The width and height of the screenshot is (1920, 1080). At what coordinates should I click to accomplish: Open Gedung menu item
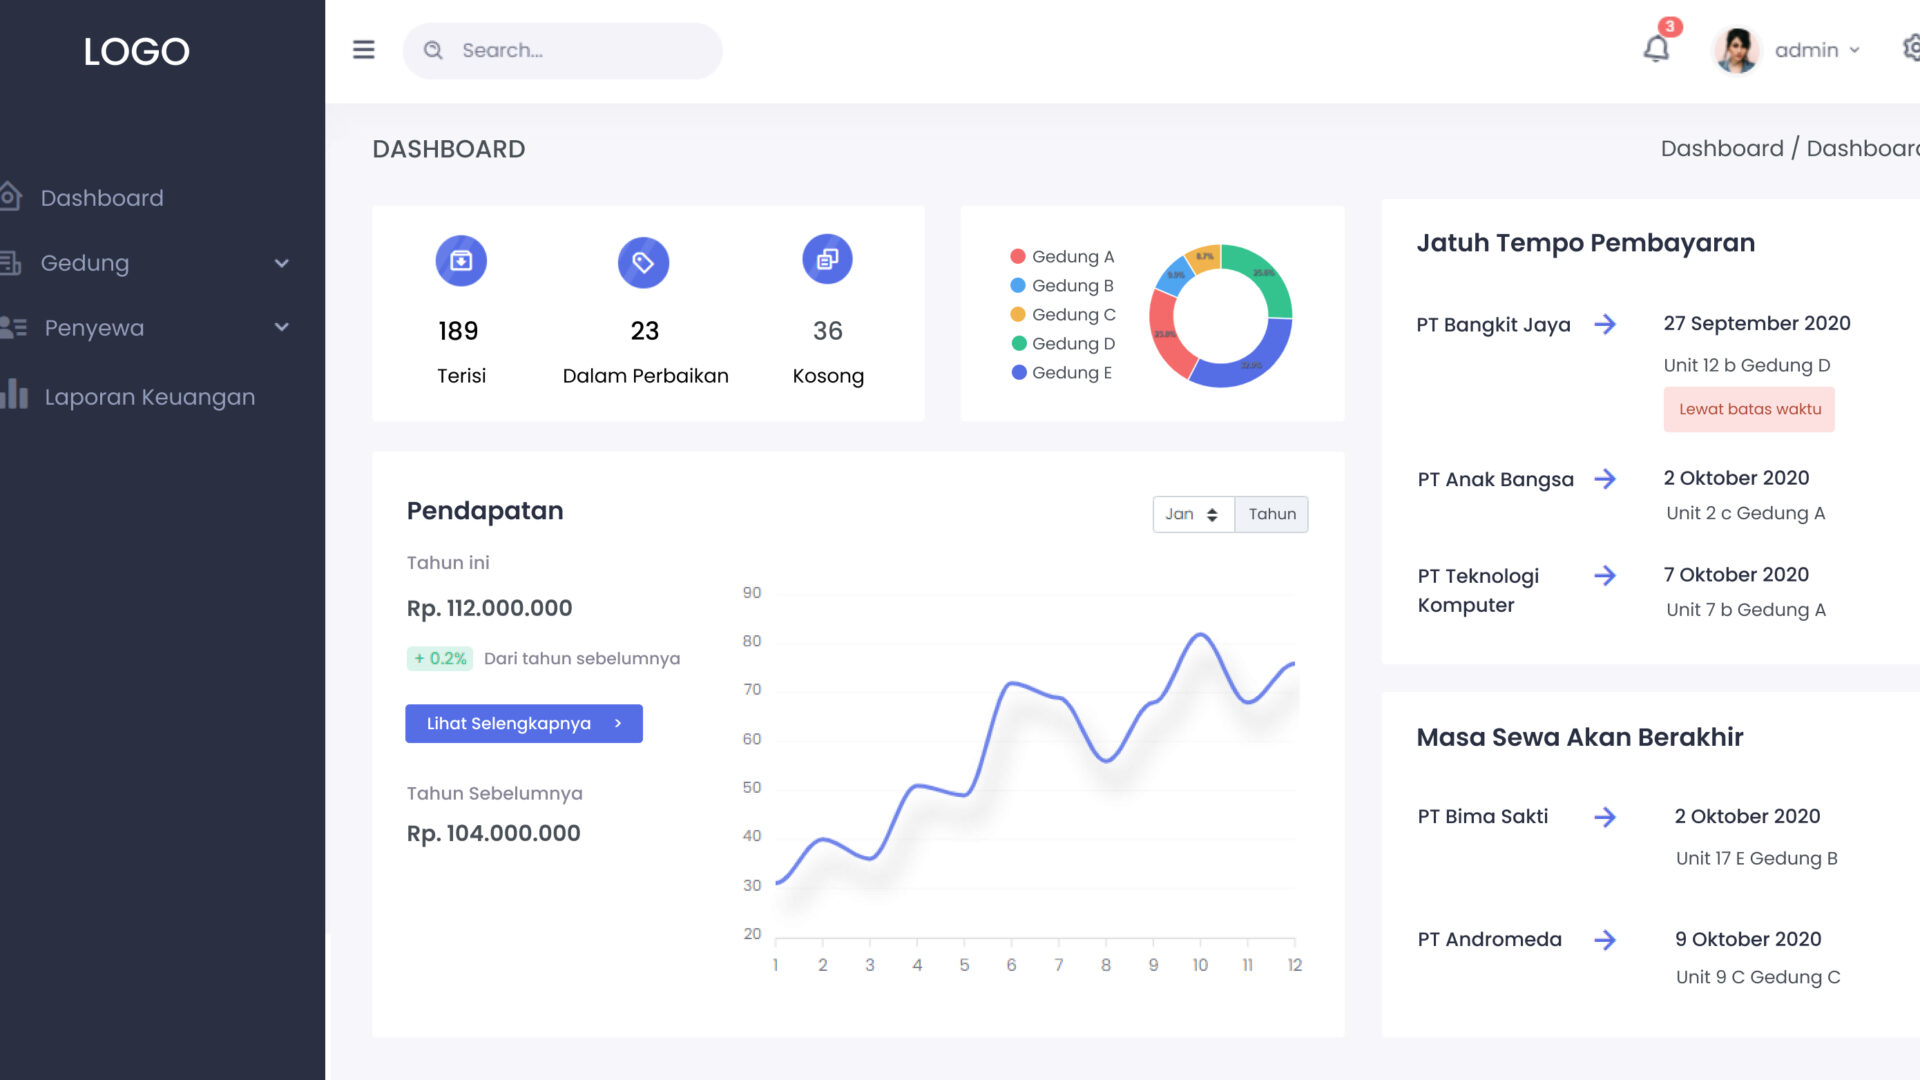click(x=85, y=263)
